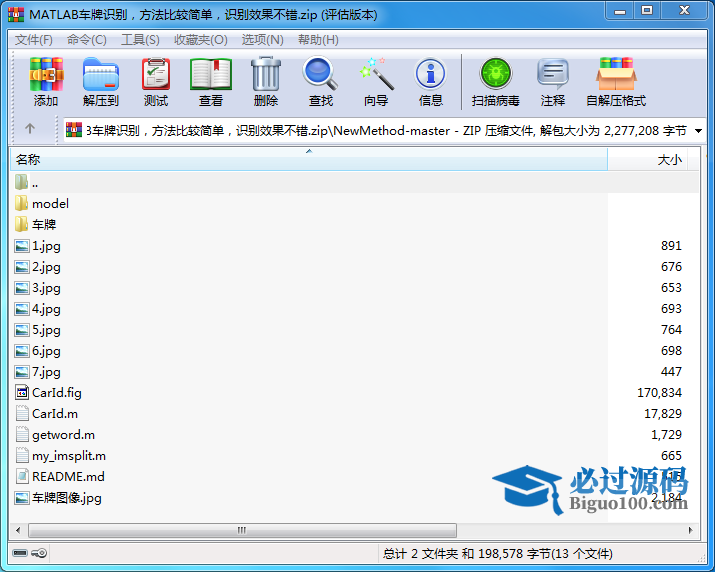Open the Favorites (收藏夹) menu

tap(201, 40)
